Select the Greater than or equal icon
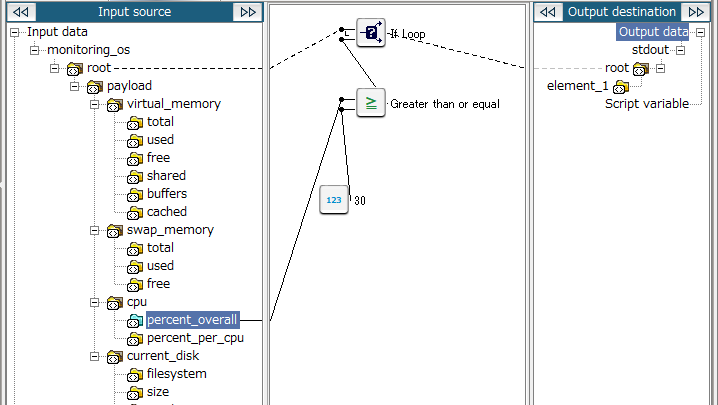 [371, 103]
